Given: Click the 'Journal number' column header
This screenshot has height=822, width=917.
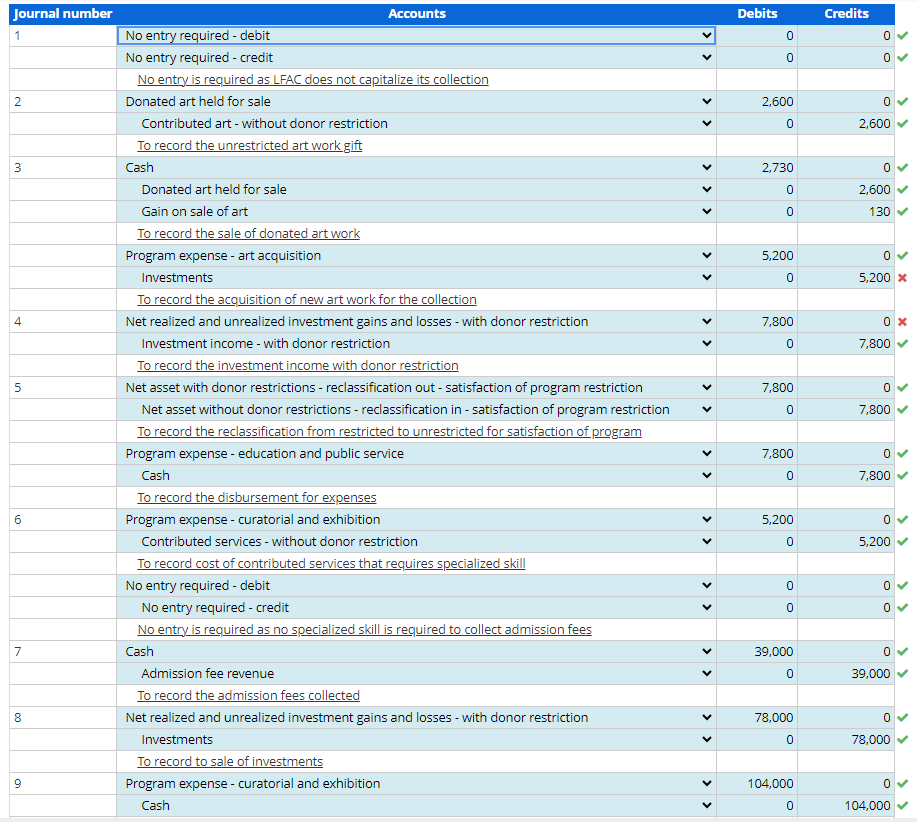Looking at the screenshot, I should (63, 13).
